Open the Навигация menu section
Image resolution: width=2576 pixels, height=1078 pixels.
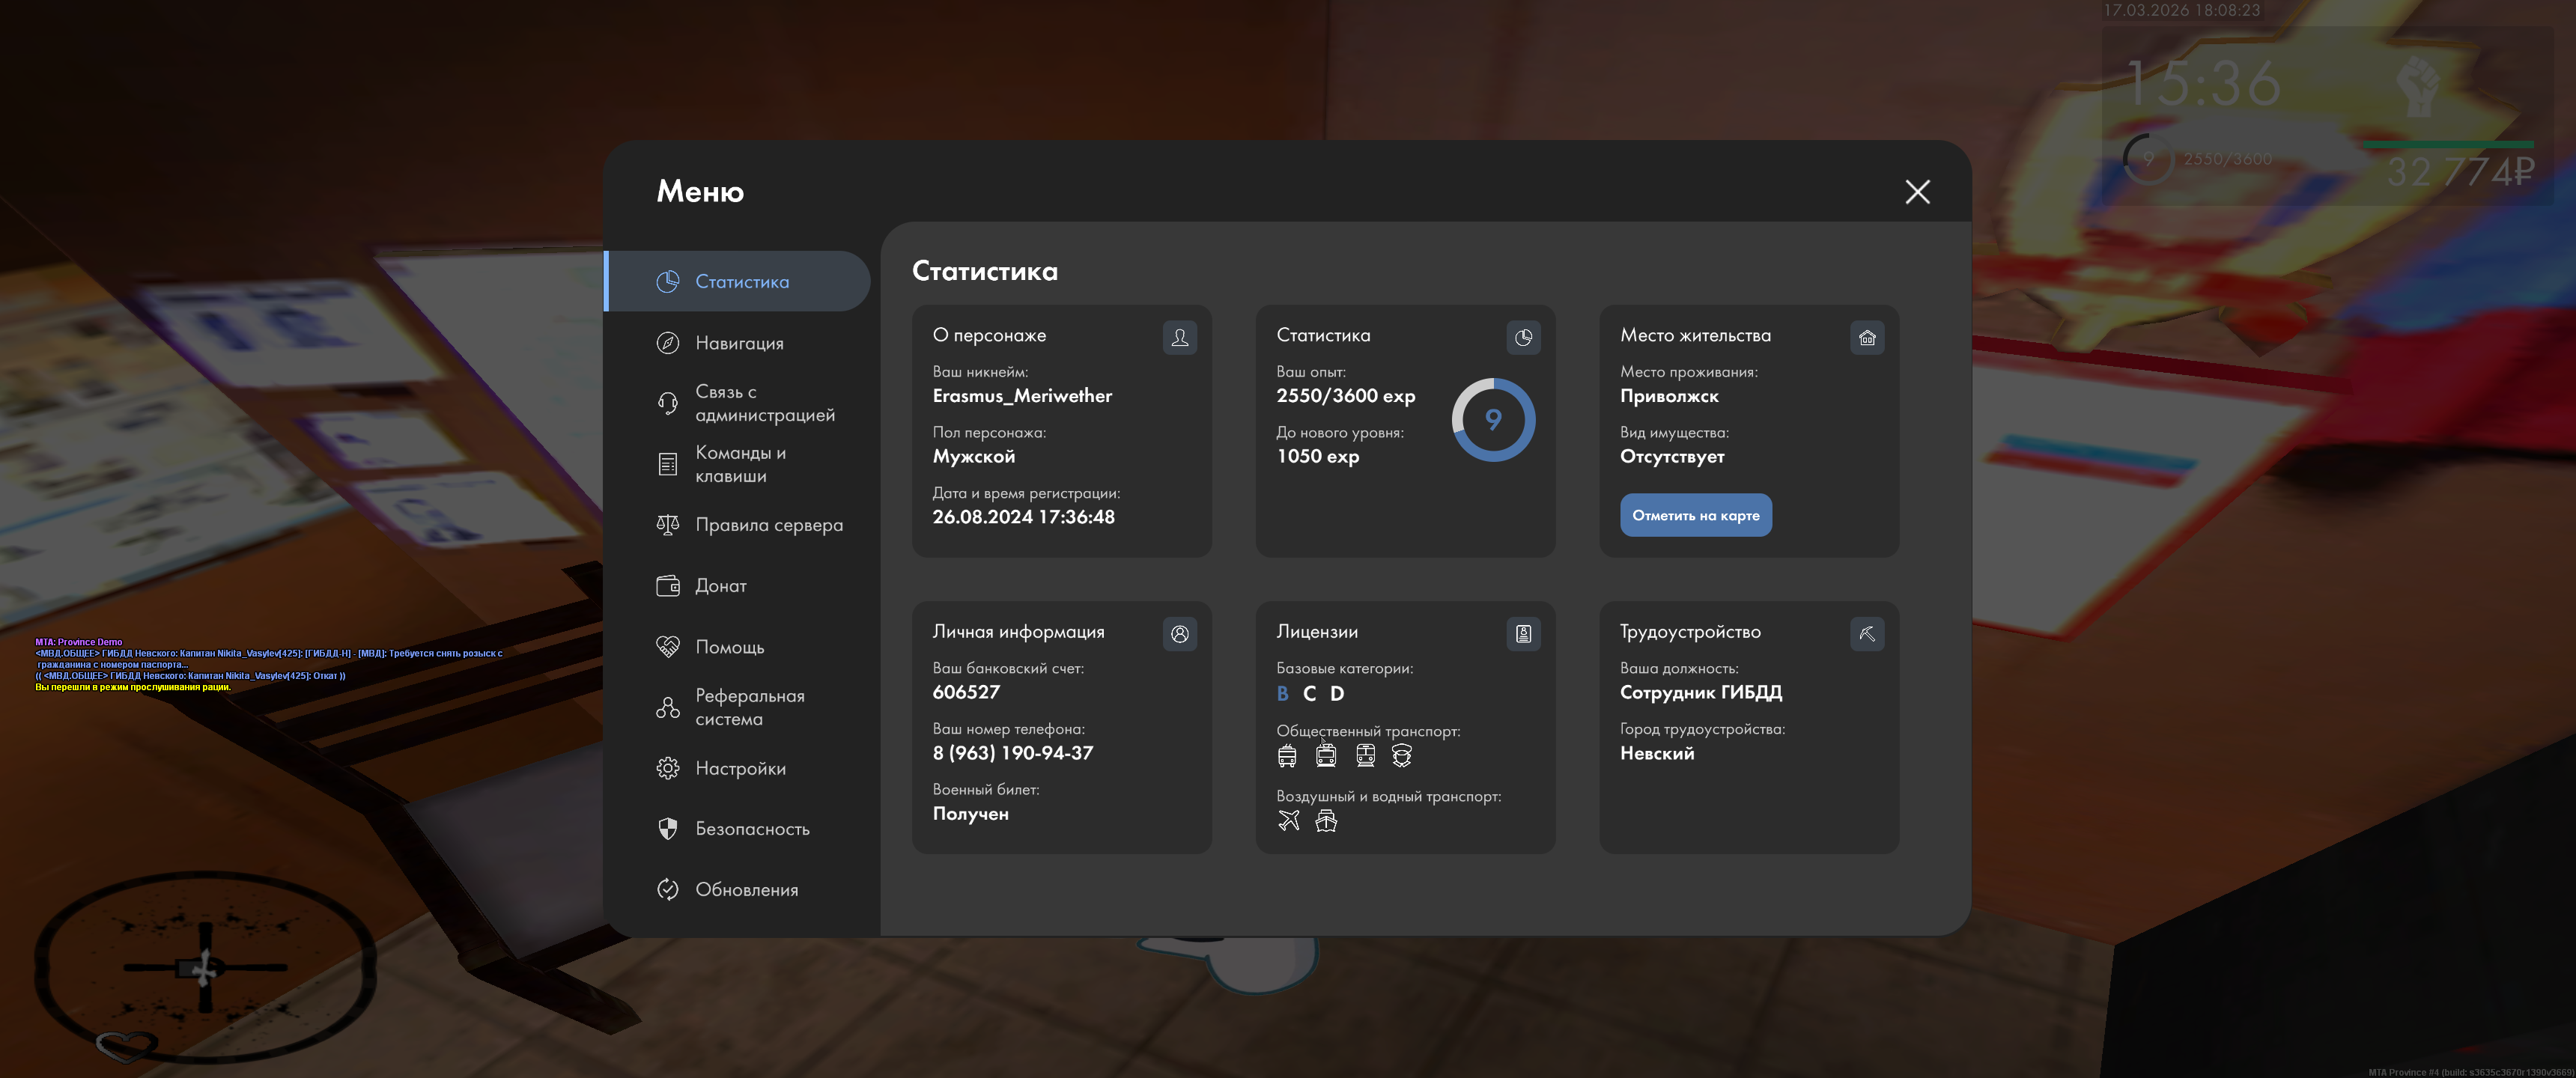738,343
